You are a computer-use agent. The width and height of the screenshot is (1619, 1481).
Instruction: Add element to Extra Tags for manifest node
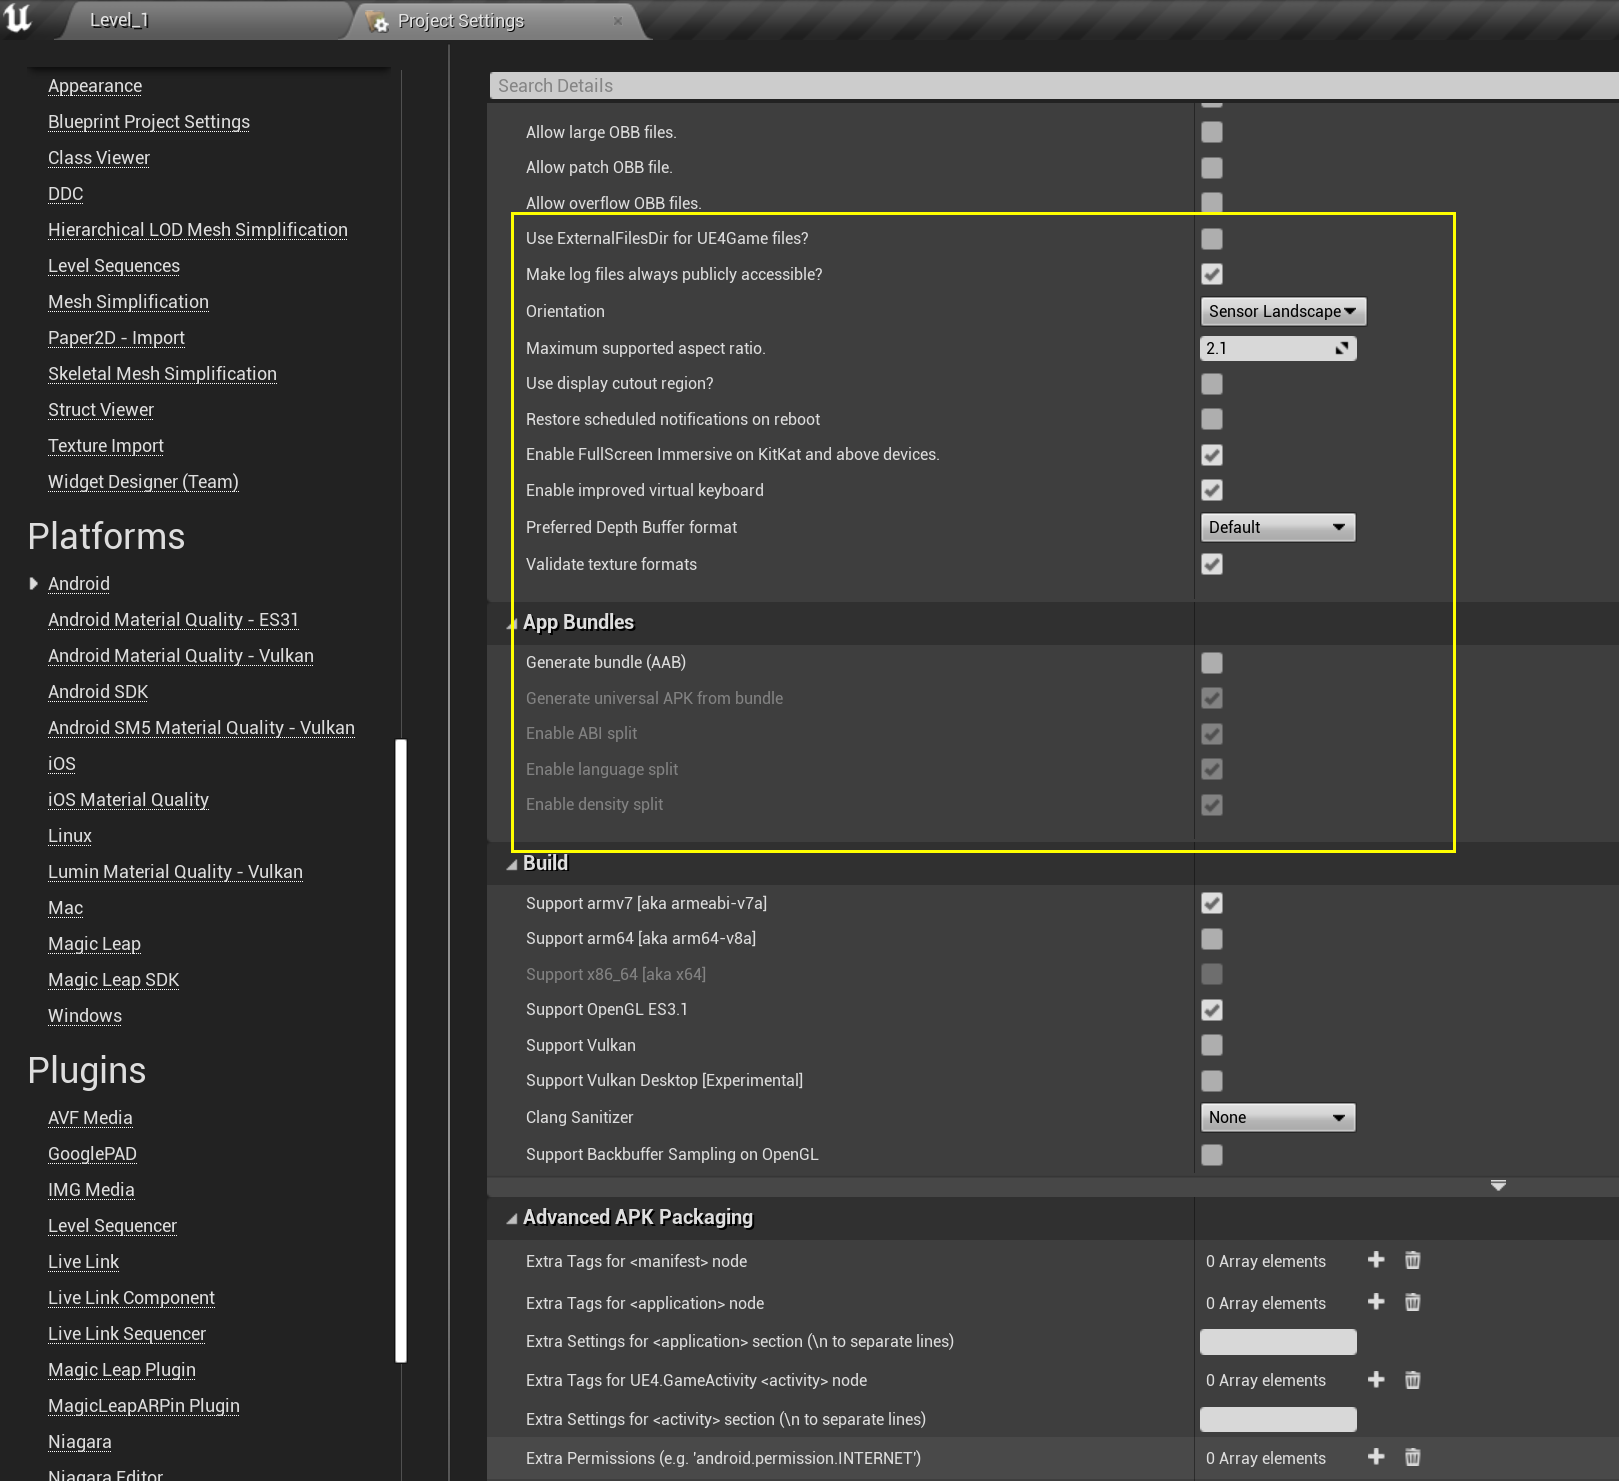1376,1260
